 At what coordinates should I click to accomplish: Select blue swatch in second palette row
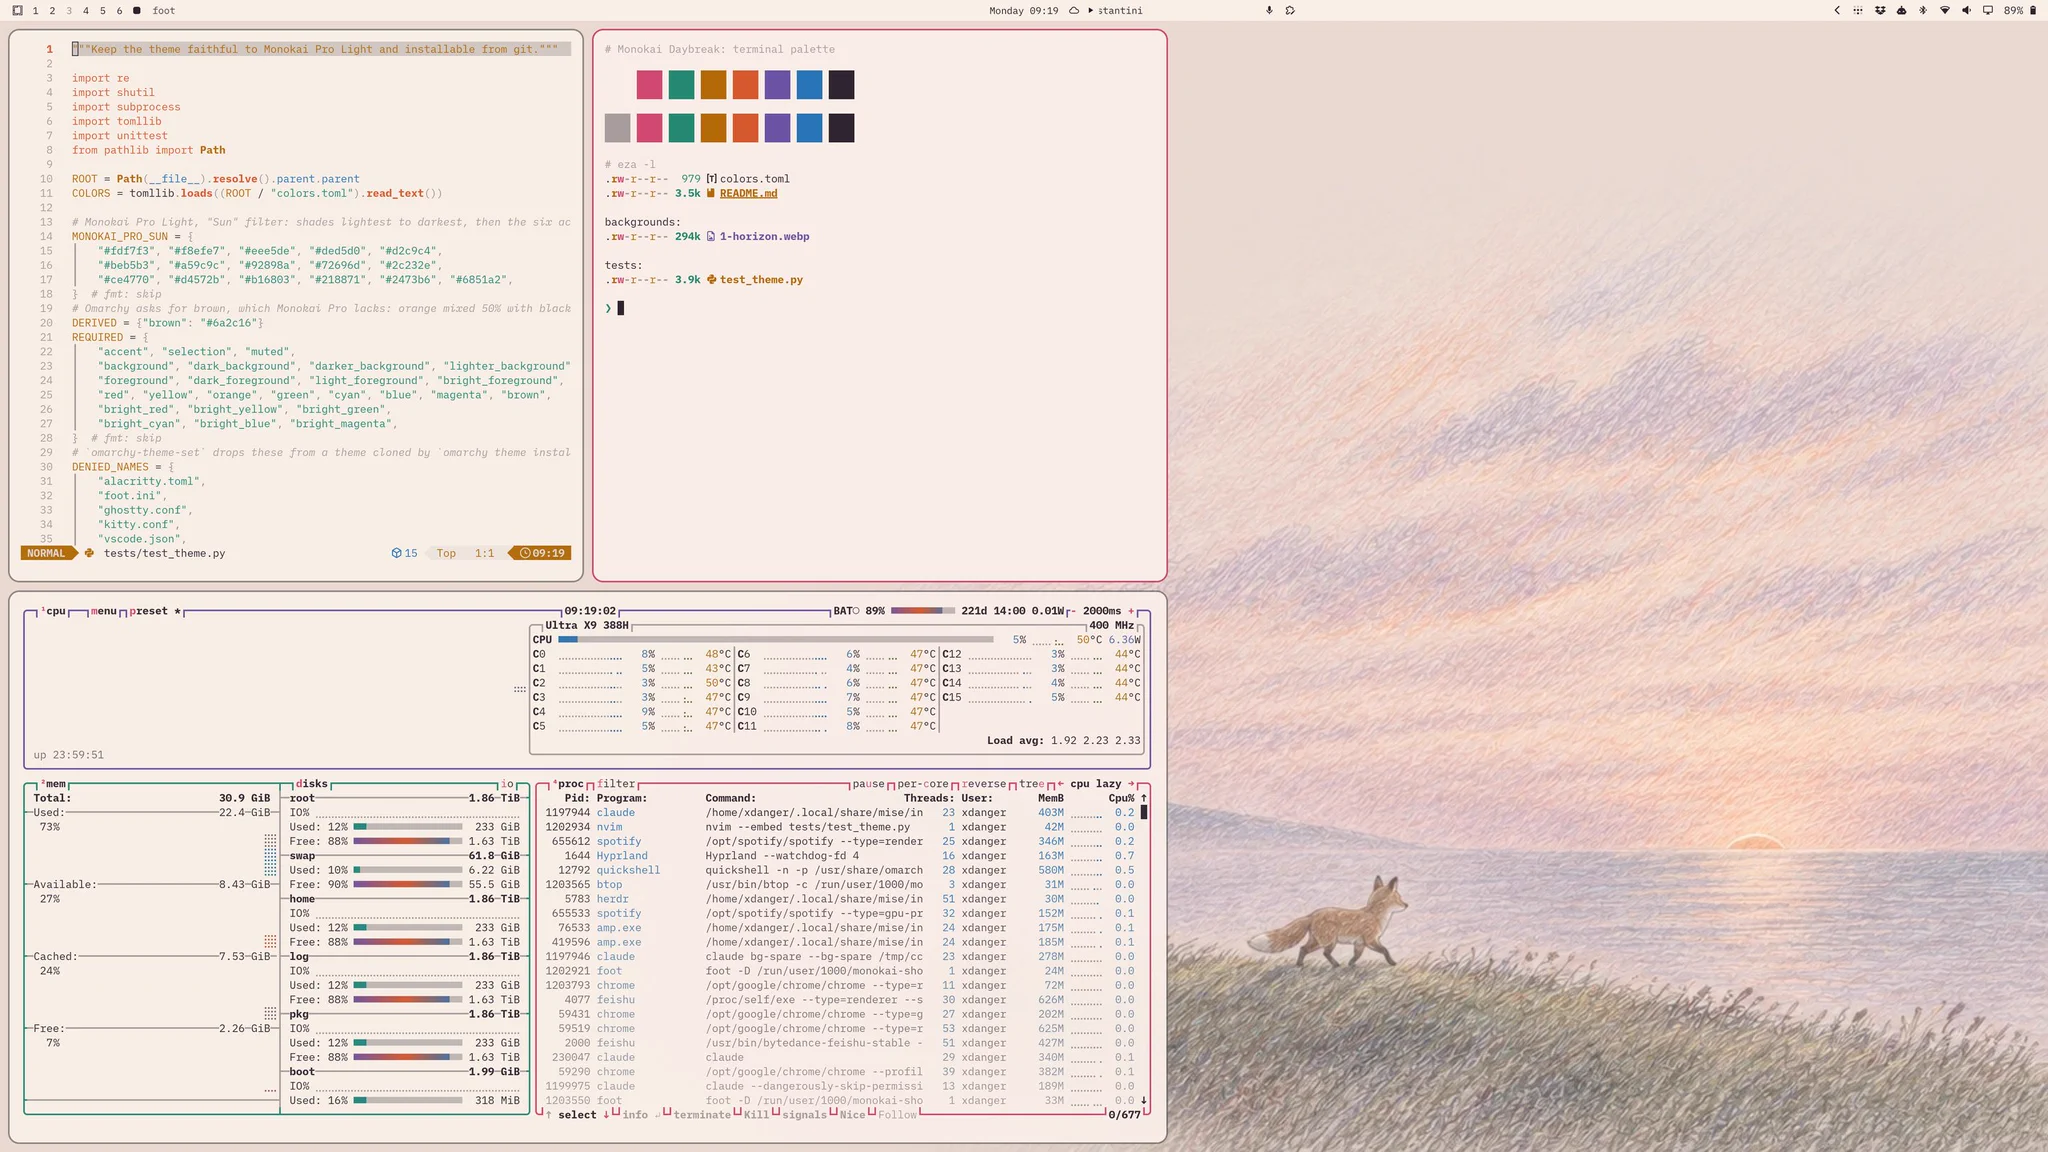pyautogui.click(x=809, y=128)
